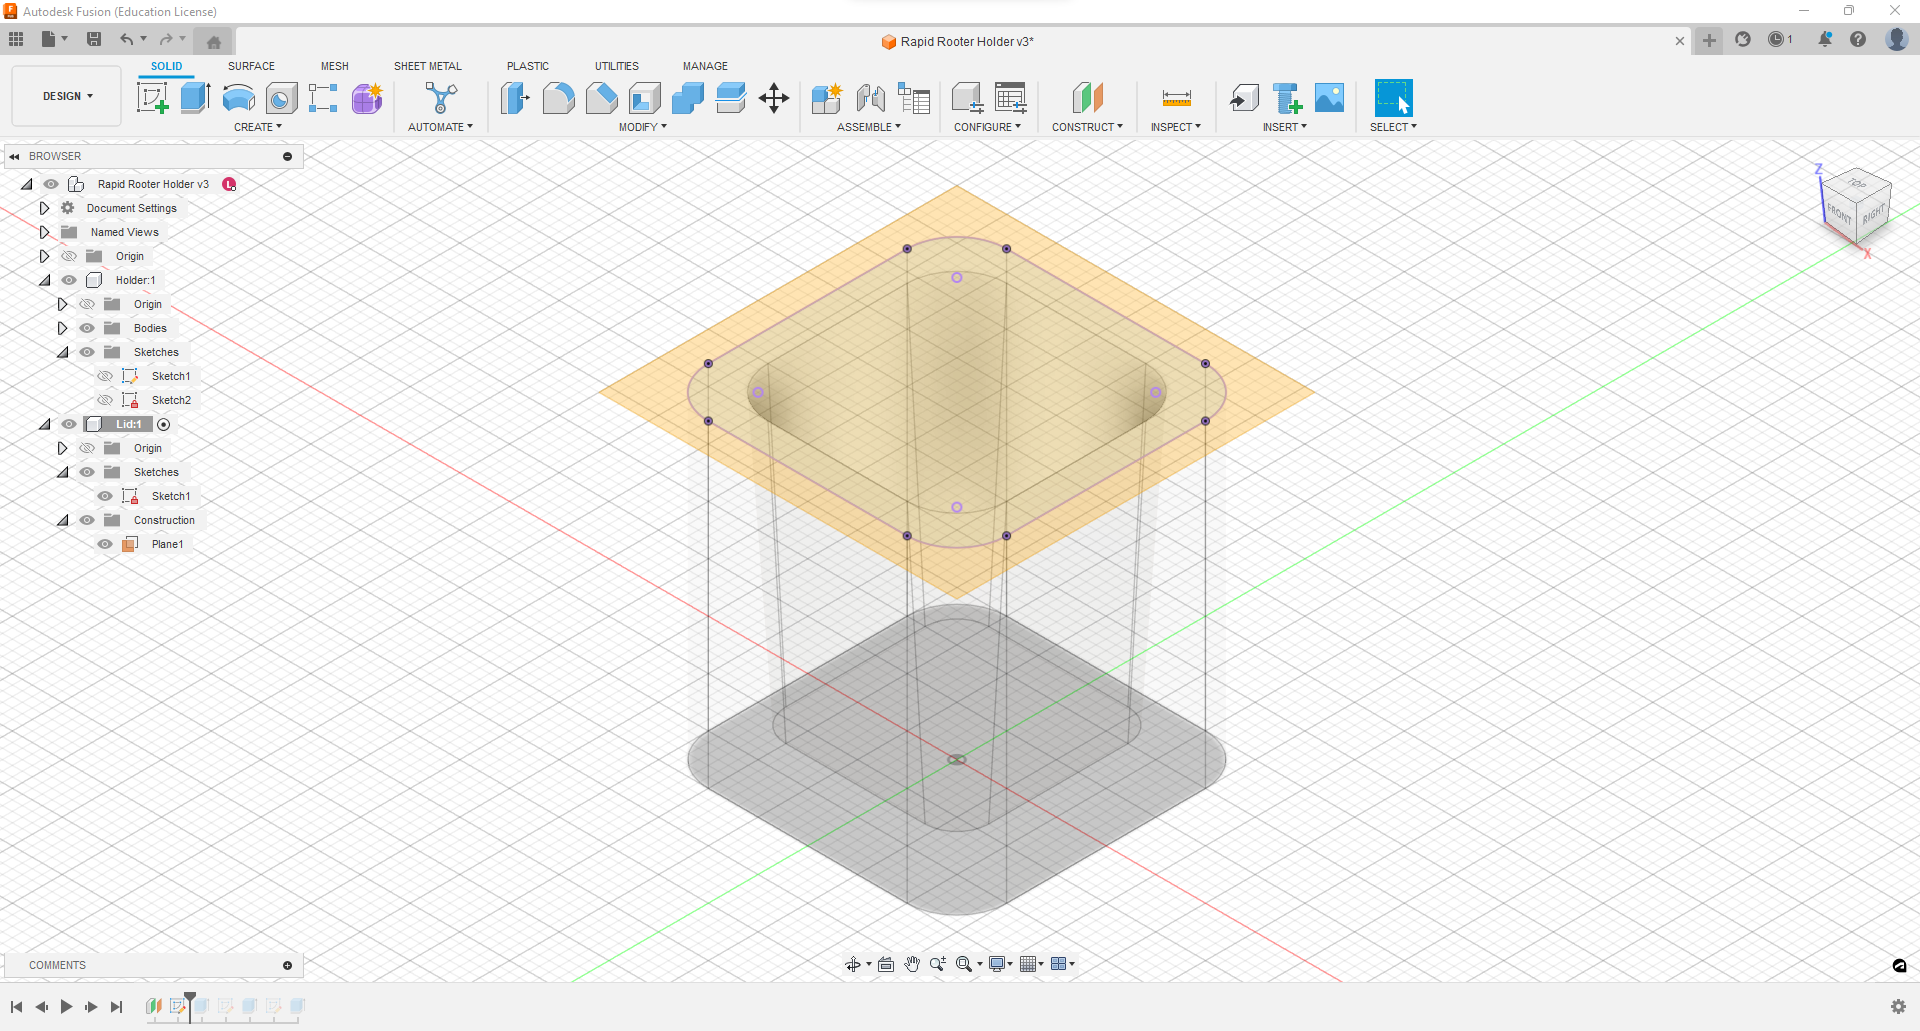Open the CREATE dropdown menu
Screen dimensions: 1920x1031
(258, 127)
